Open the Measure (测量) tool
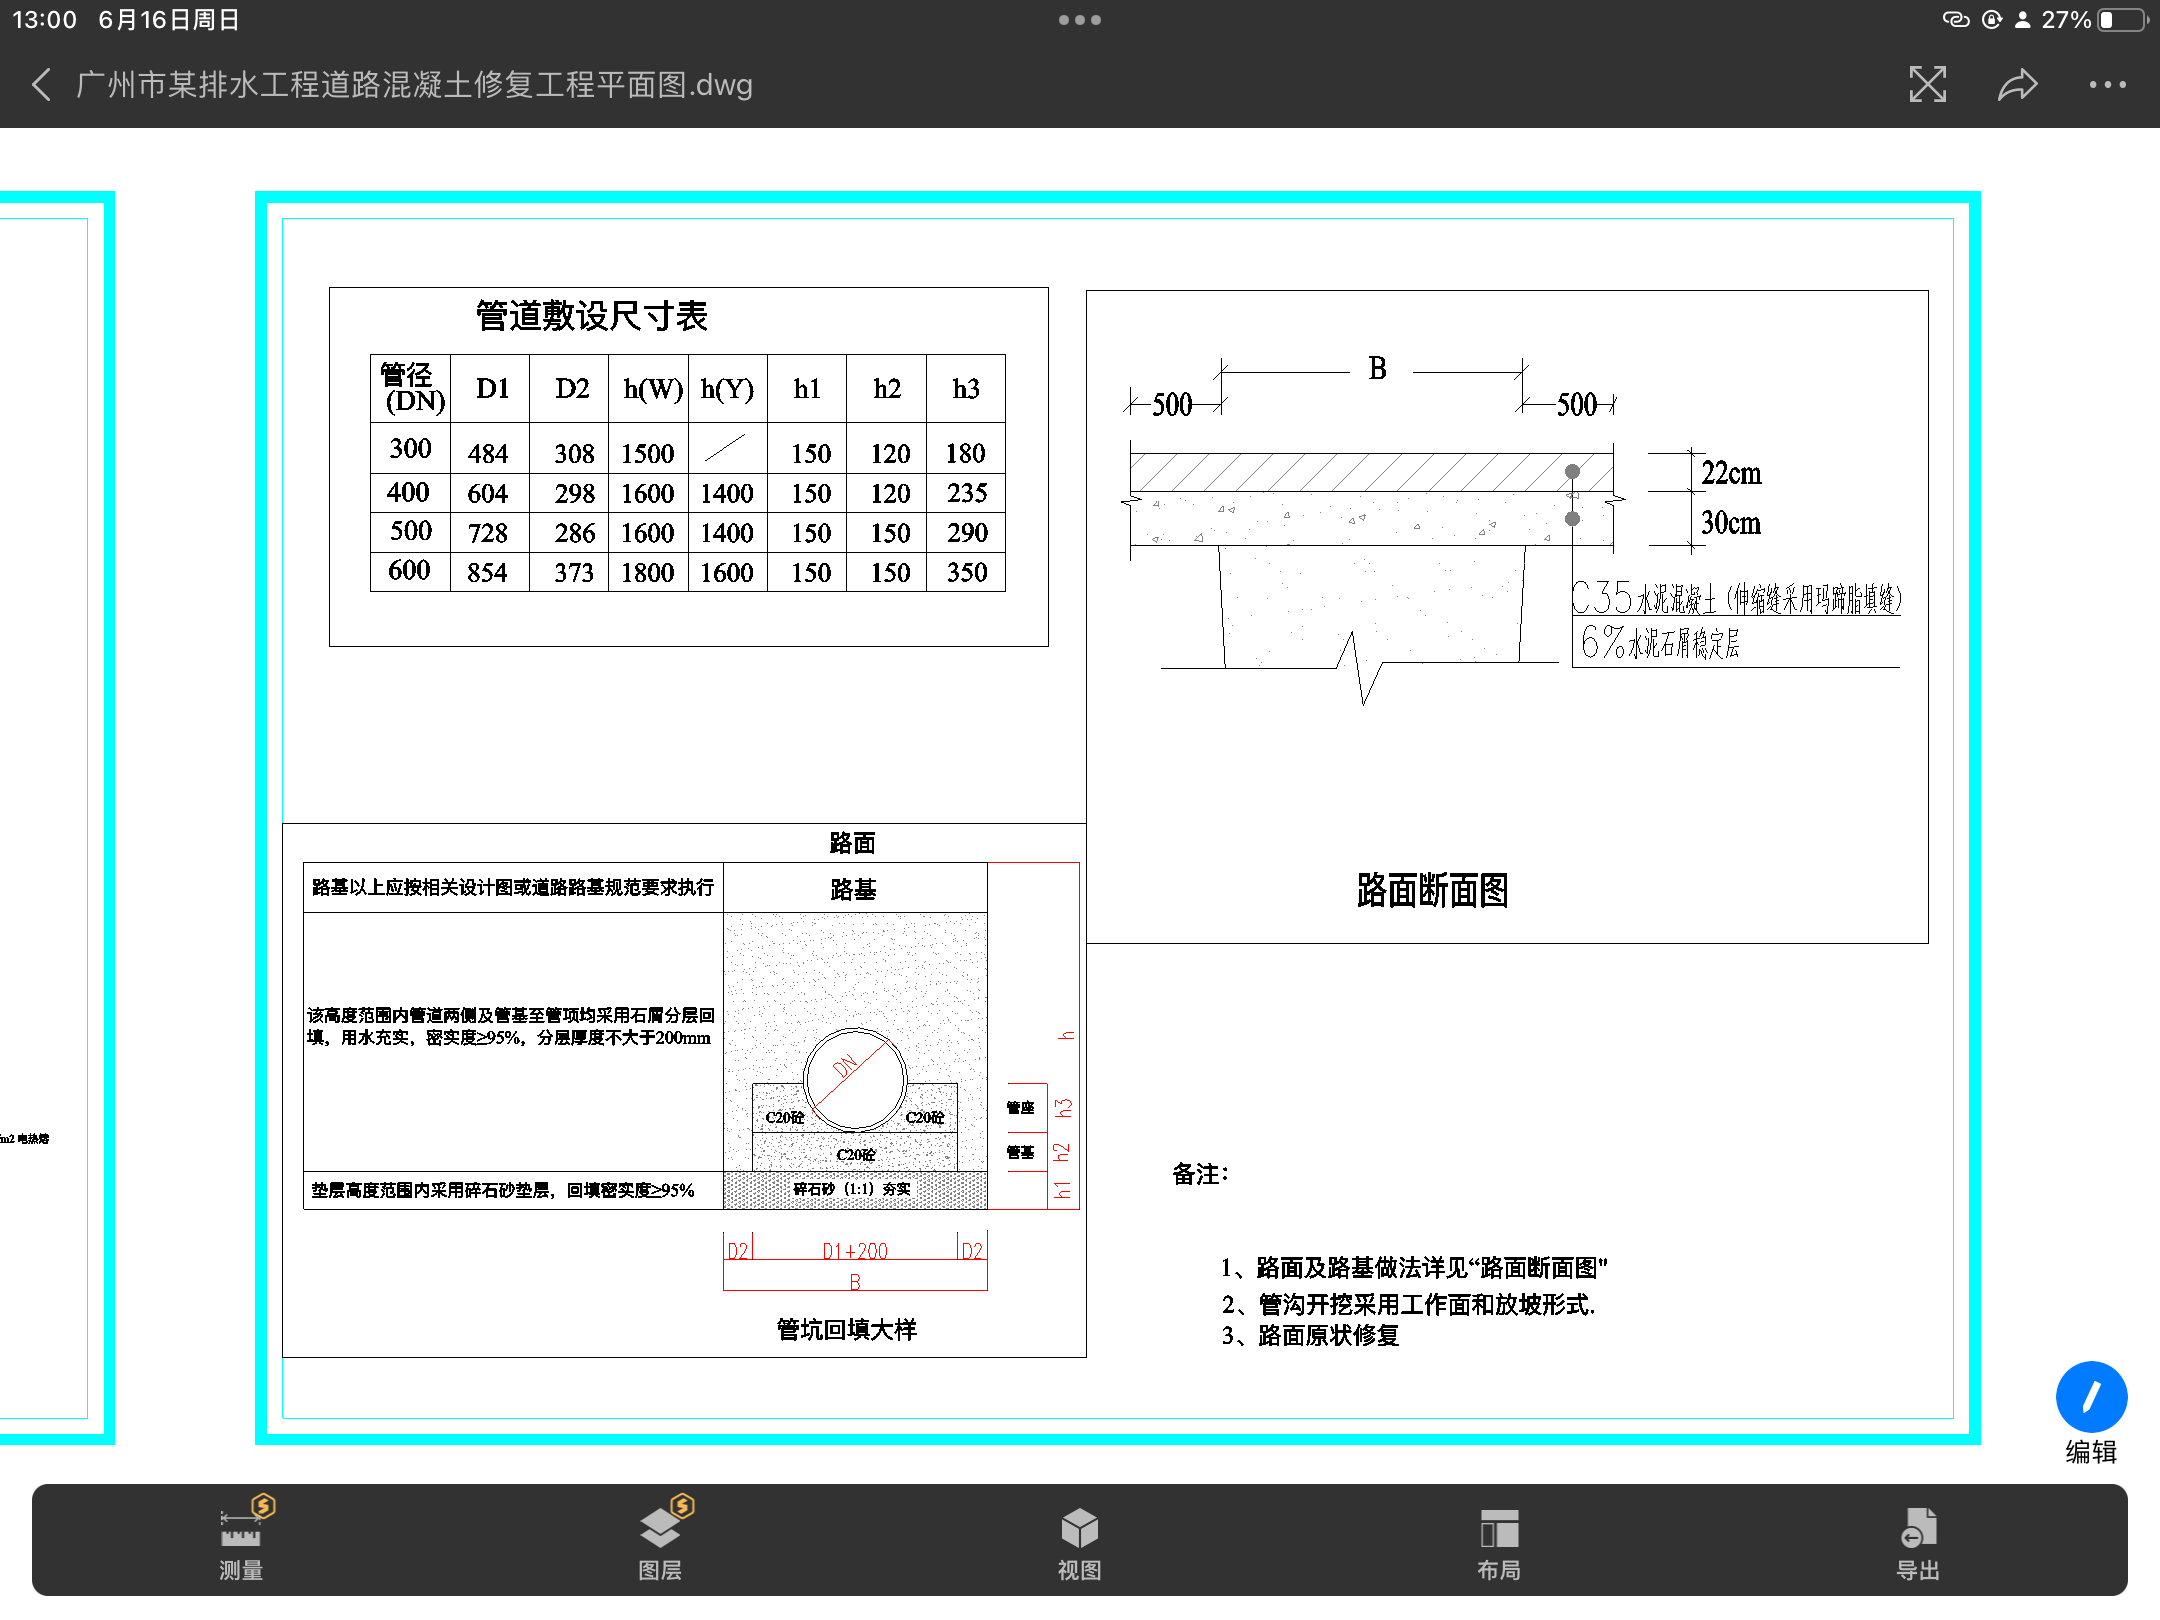This screenshot has height=1620, width=2160. (241, 1544)
